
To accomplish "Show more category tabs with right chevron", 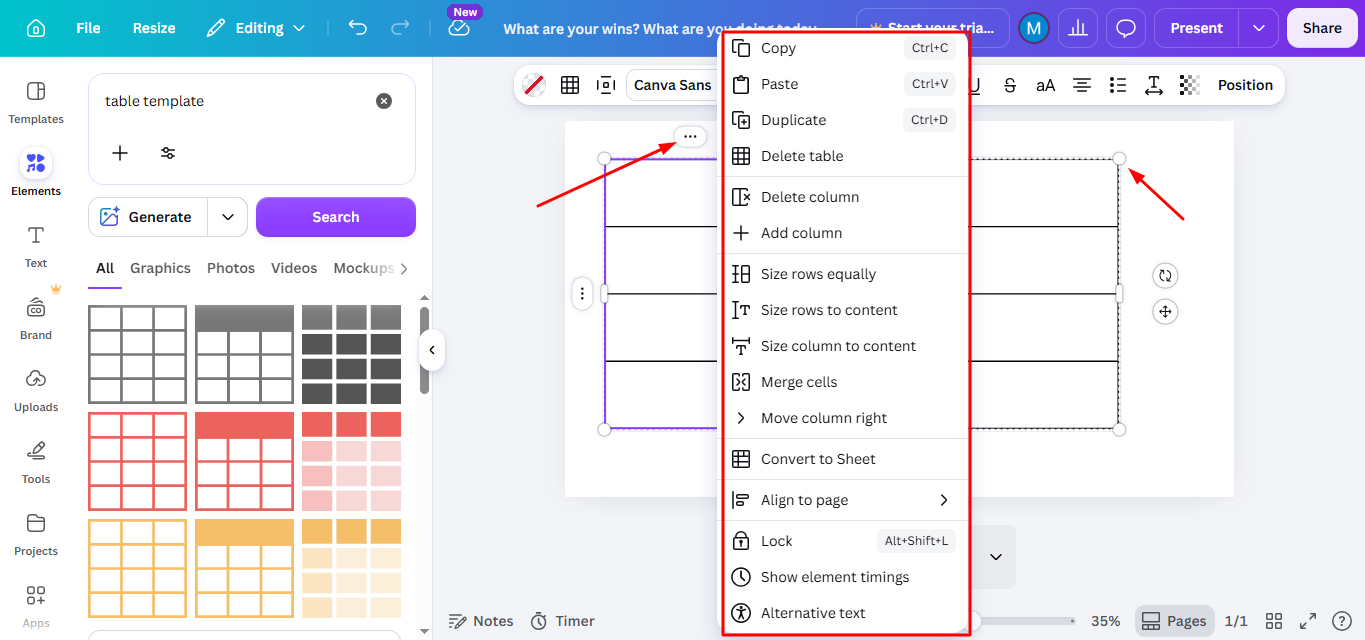I will pos(404,268).
